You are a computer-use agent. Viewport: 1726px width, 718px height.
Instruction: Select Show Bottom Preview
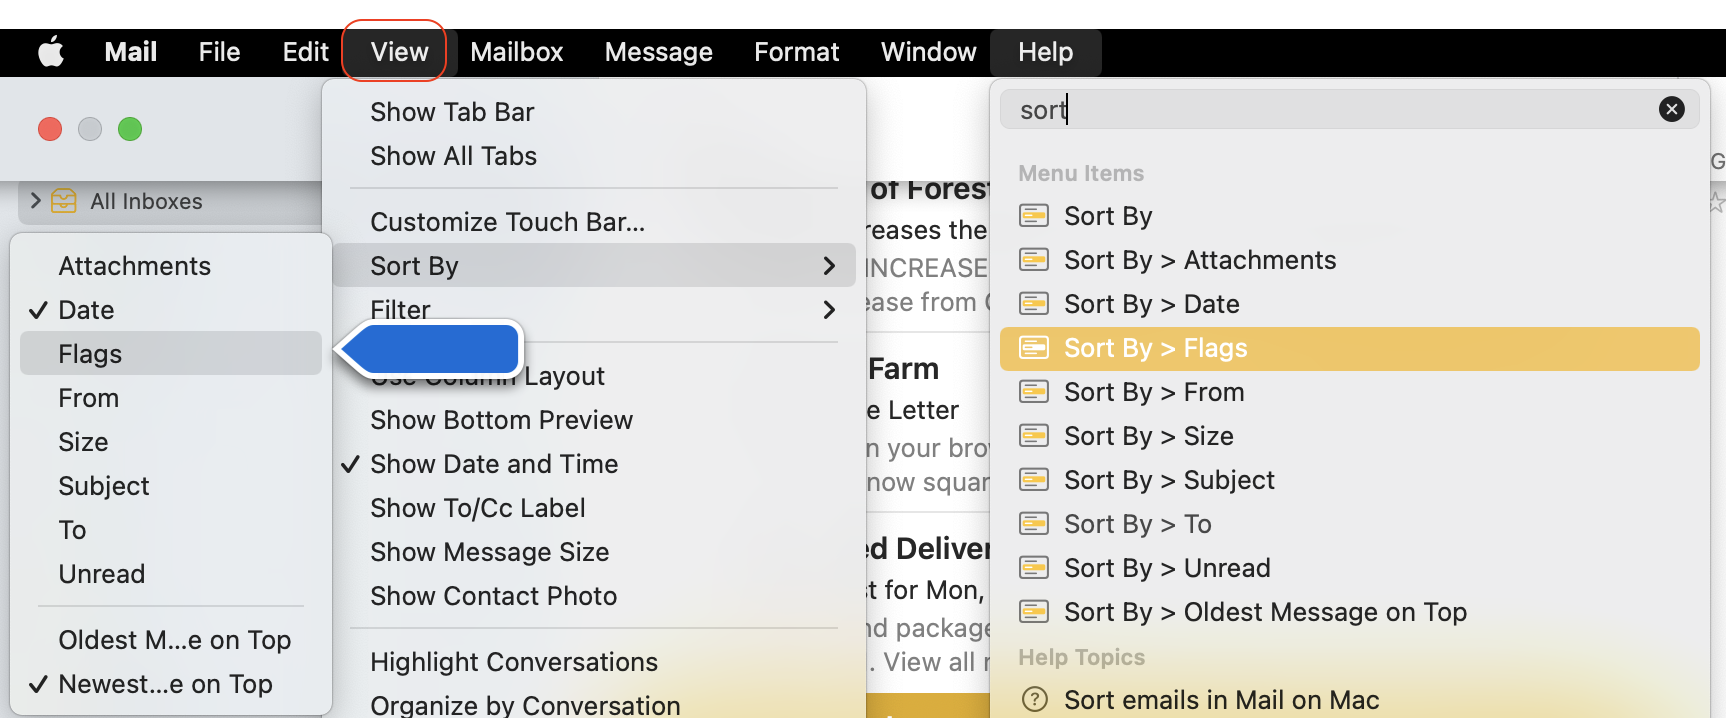[x=594, y=420]
